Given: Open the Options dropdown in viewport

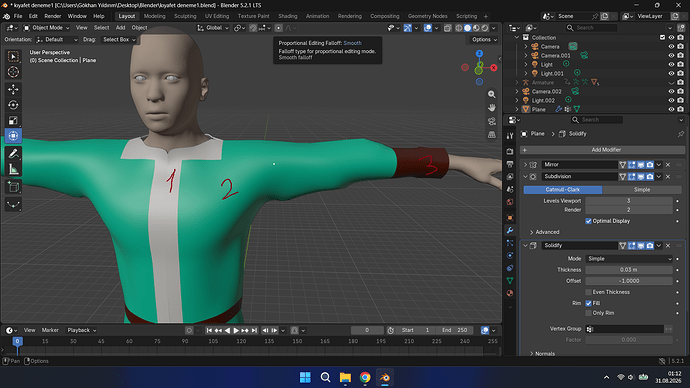Looking at the screenshot, I should pyautogui.click(x=484, y=40).
